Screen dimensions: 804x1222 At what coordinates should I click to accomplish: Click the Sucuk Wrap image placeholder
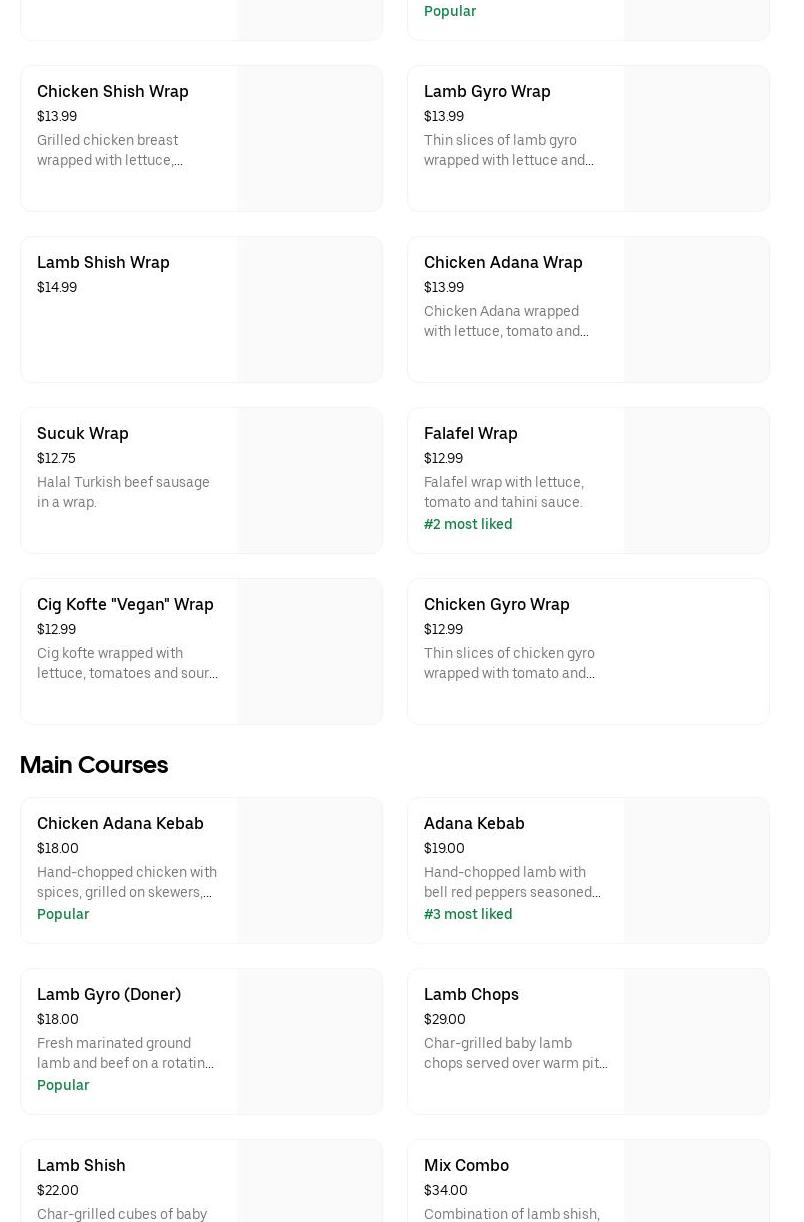[x=309, y=481]
